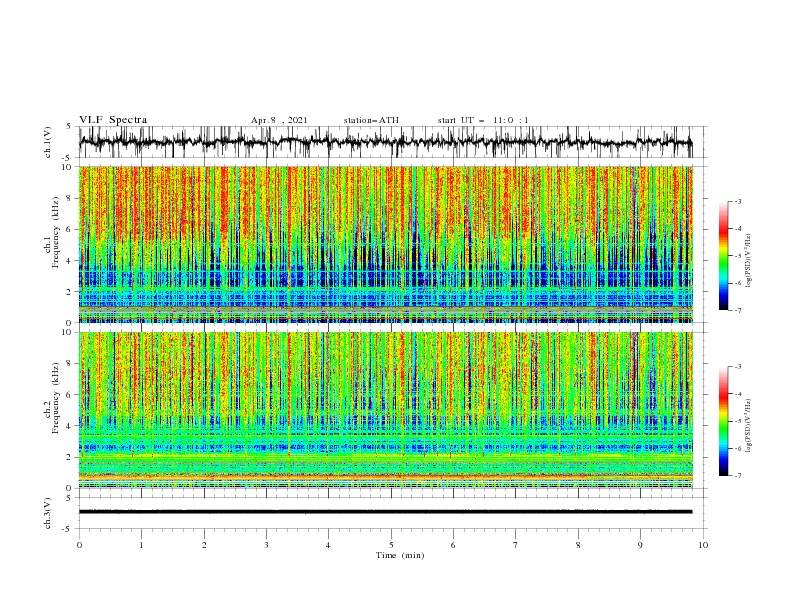This screenshot has width=792, height=612.
Task: Click the "-3" label on ch.1 colorbar
Action: tap(738, 201)
